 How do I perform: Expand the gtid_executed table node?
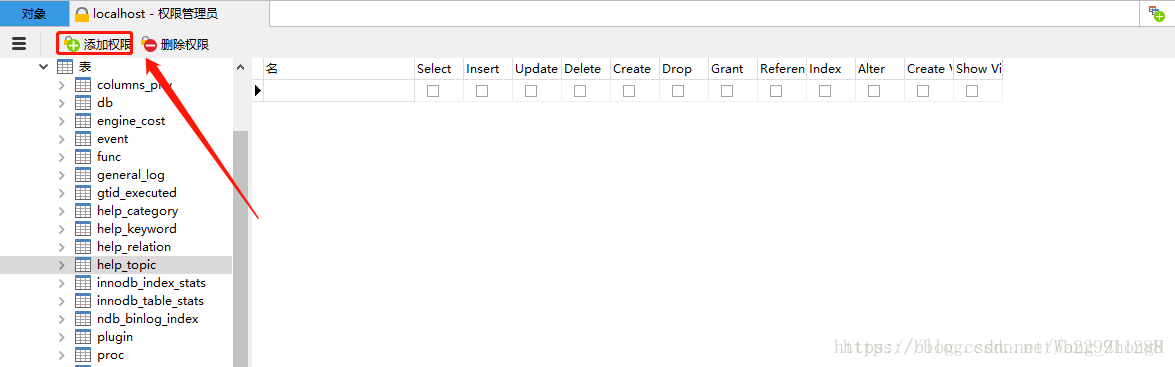tap(62, 192)
